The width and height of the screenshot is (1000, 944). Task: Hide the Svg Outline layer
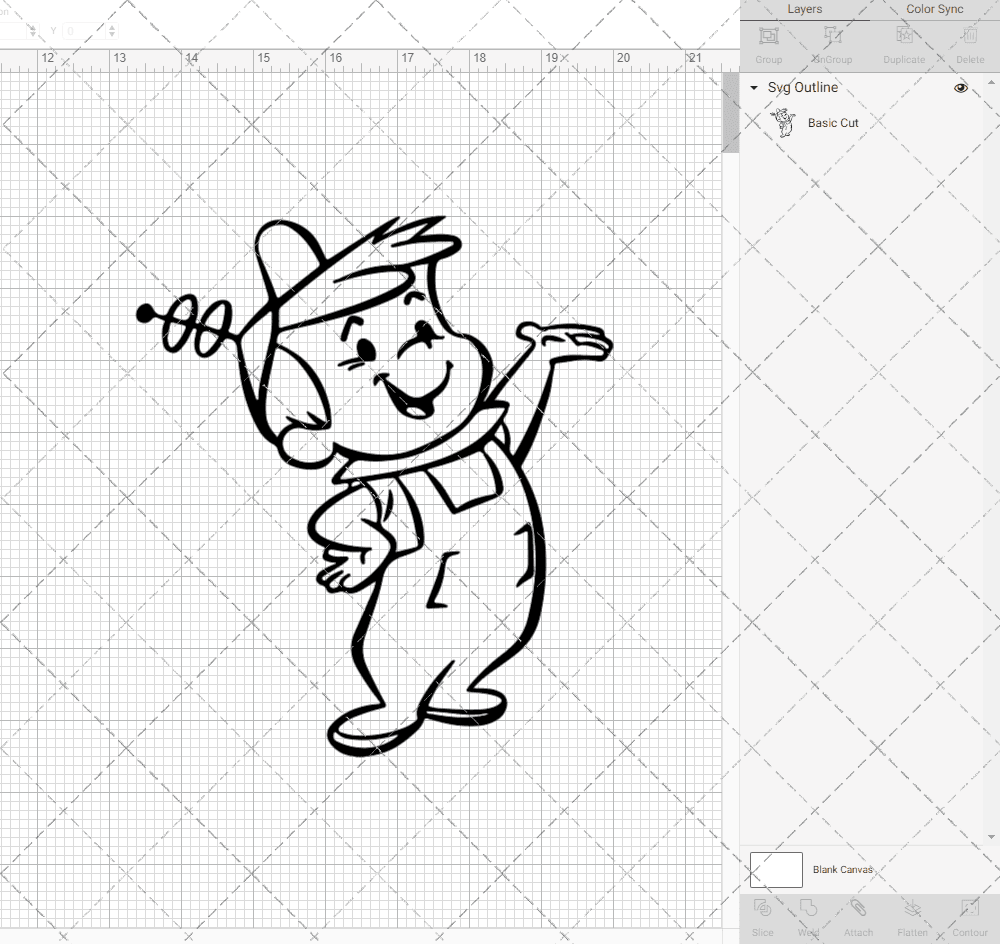pos(960,88)
